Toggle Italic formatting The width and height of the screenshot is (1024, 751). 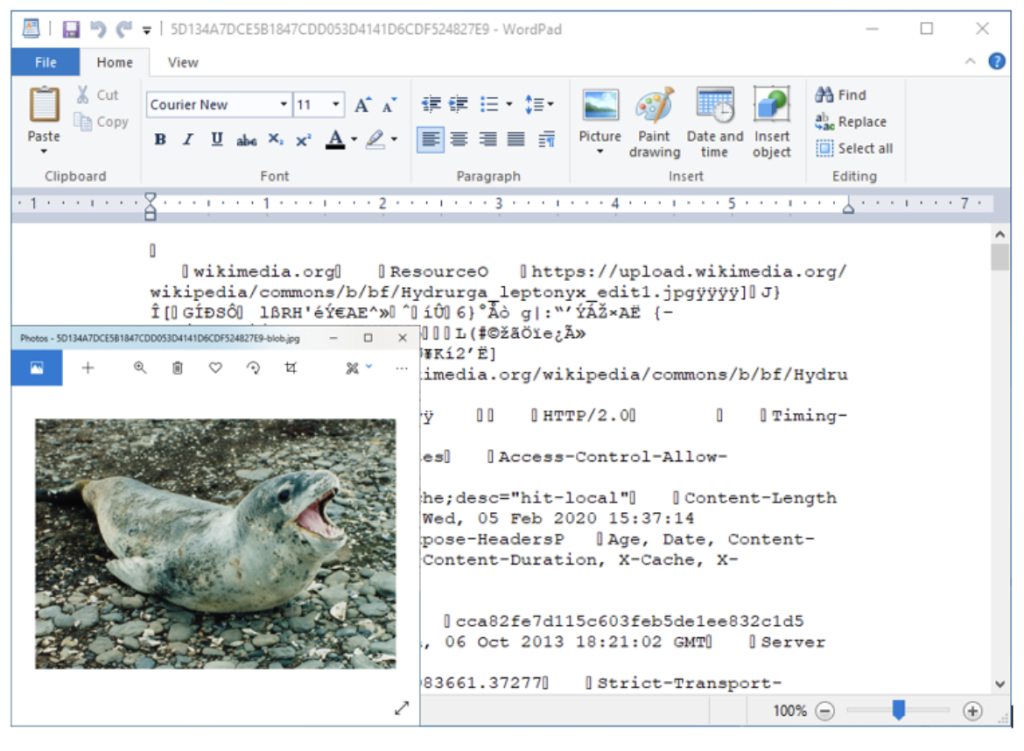click(x=188, y=140)
